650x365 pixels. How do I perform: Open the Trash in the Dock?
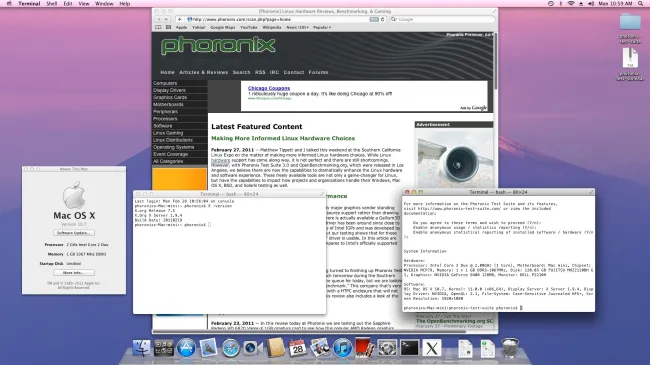tap(510, 348)
